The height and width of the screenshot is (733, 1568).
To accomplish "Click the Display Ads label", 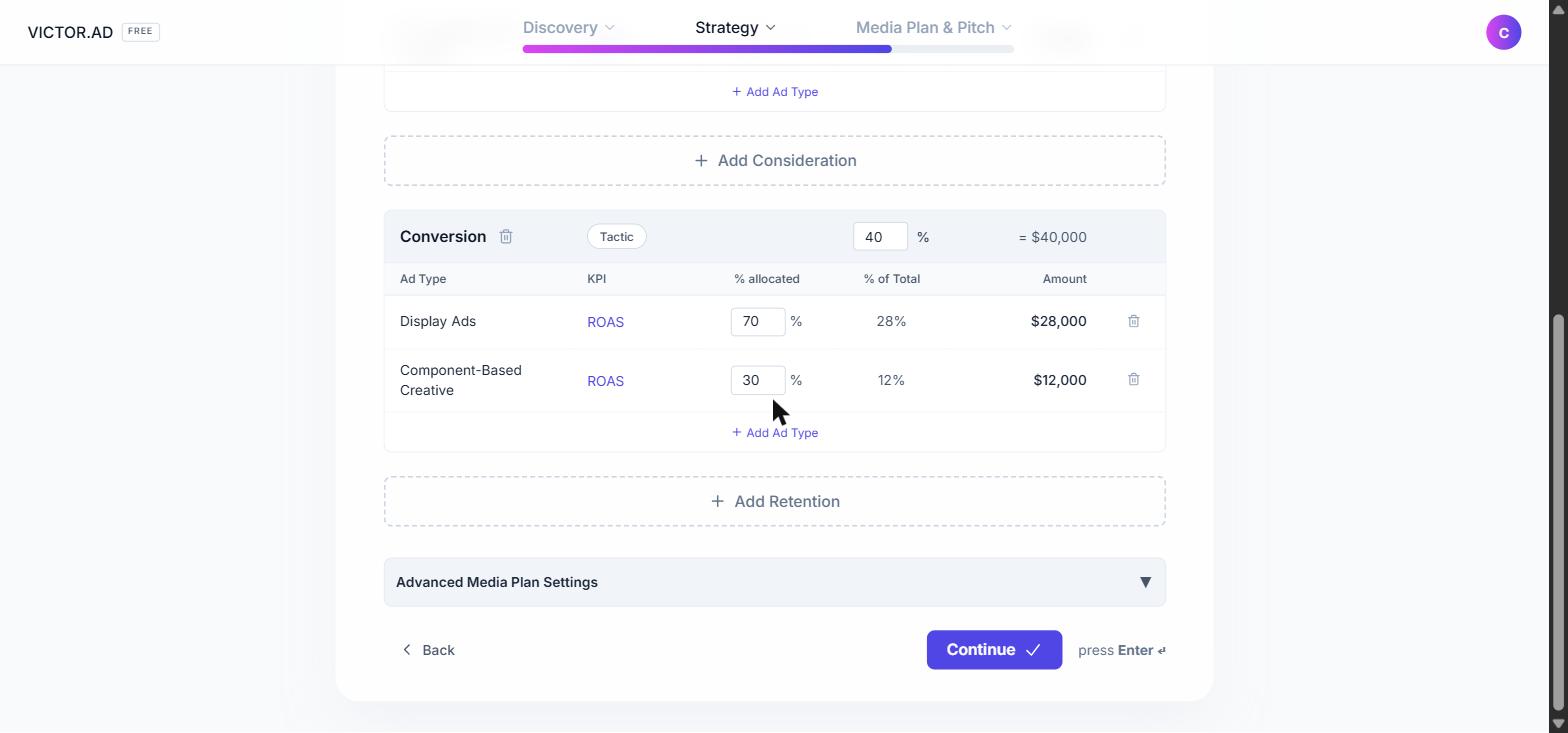I will point(438,321).
